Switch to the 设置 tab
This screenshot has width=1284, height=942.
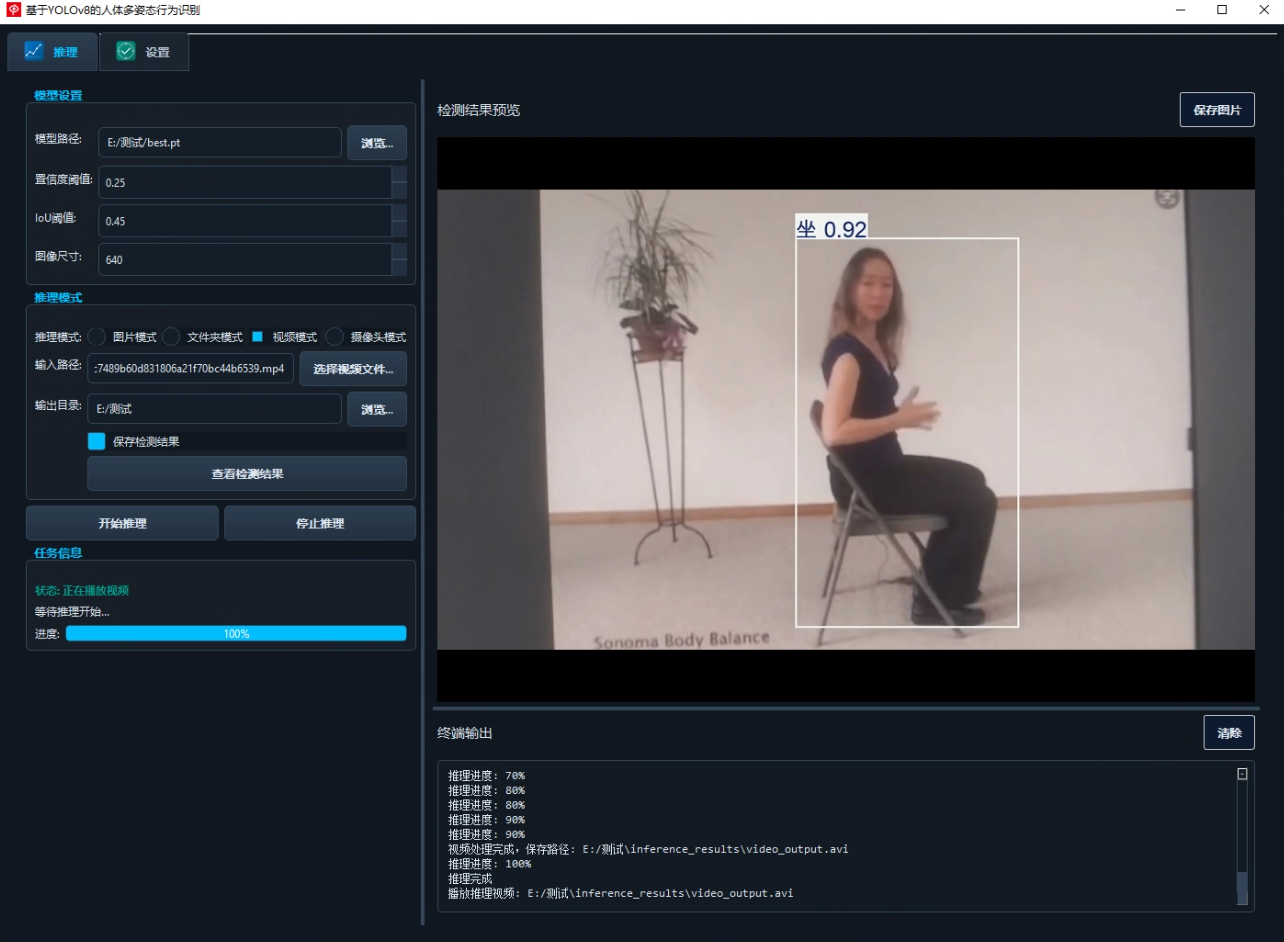(x=144, y=52)
